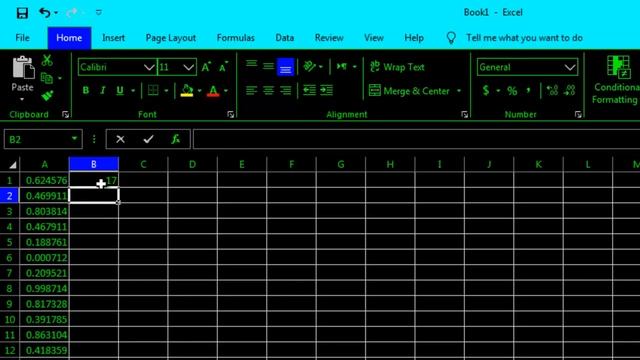Switch to the View tab
The image size is (640, 360).
pyautogui.click(x=373, y=38)
